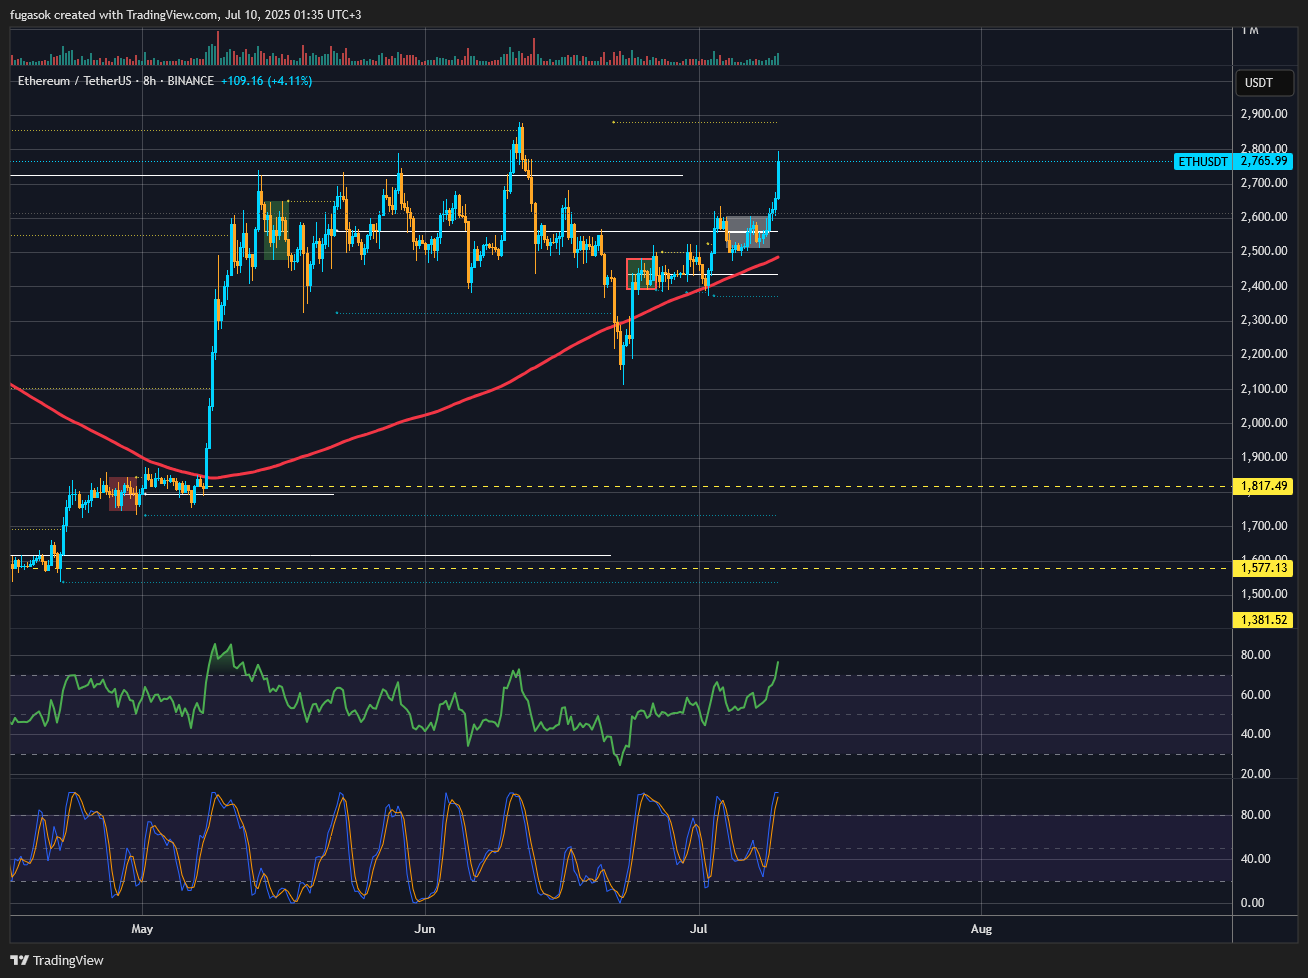The height and width of the screenshot is (978, 1308).
Task: Click the ETHUSDT symbol tag on the price axis
Action: tap(1203, 161)
